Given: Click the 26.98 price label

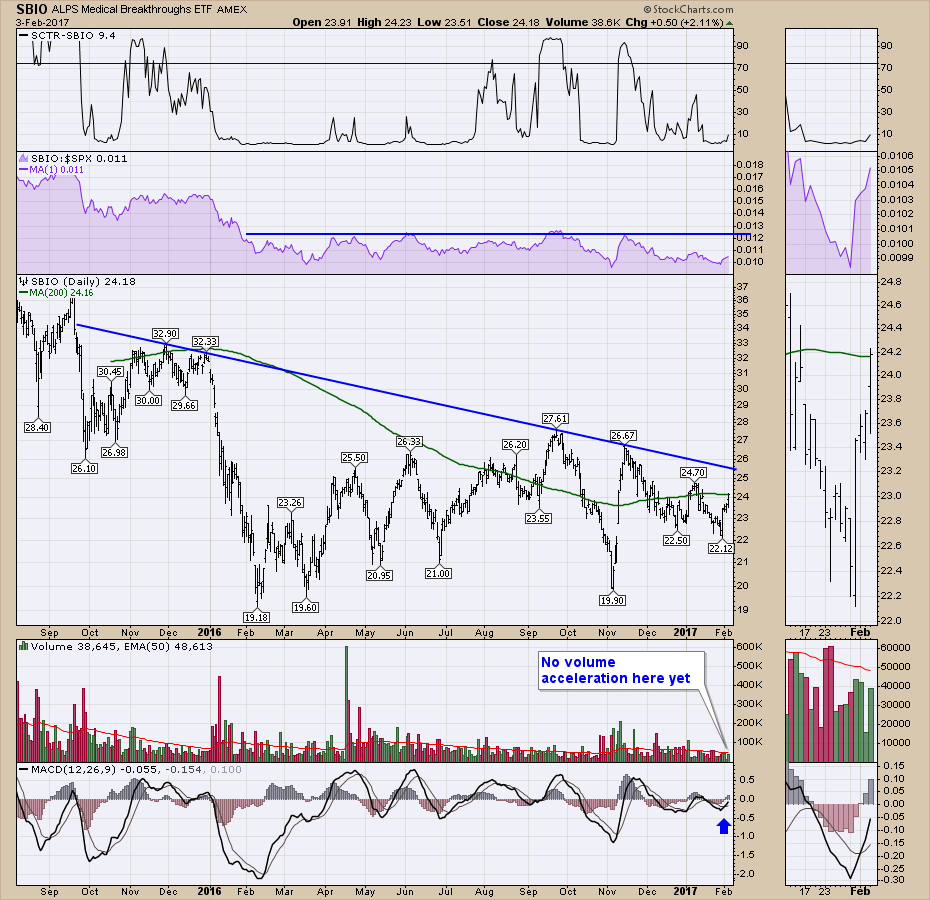Looking at the screenshot, I should point(114,453).
